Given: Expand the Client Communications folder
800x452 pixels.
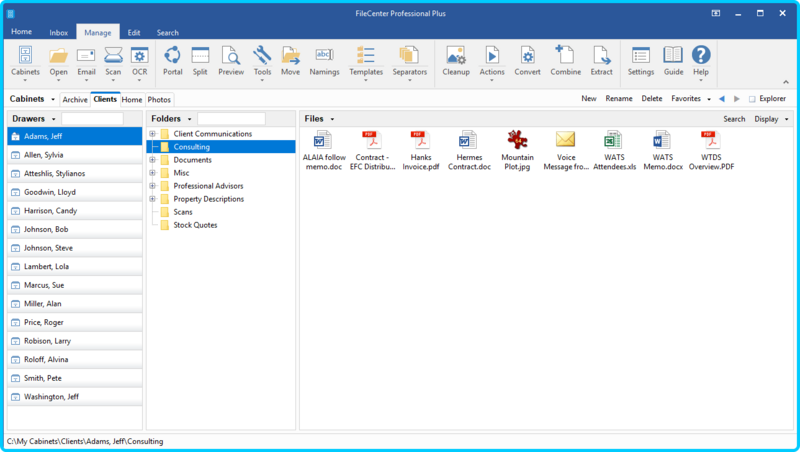Looking at the screenshot, I should (152, 134).
